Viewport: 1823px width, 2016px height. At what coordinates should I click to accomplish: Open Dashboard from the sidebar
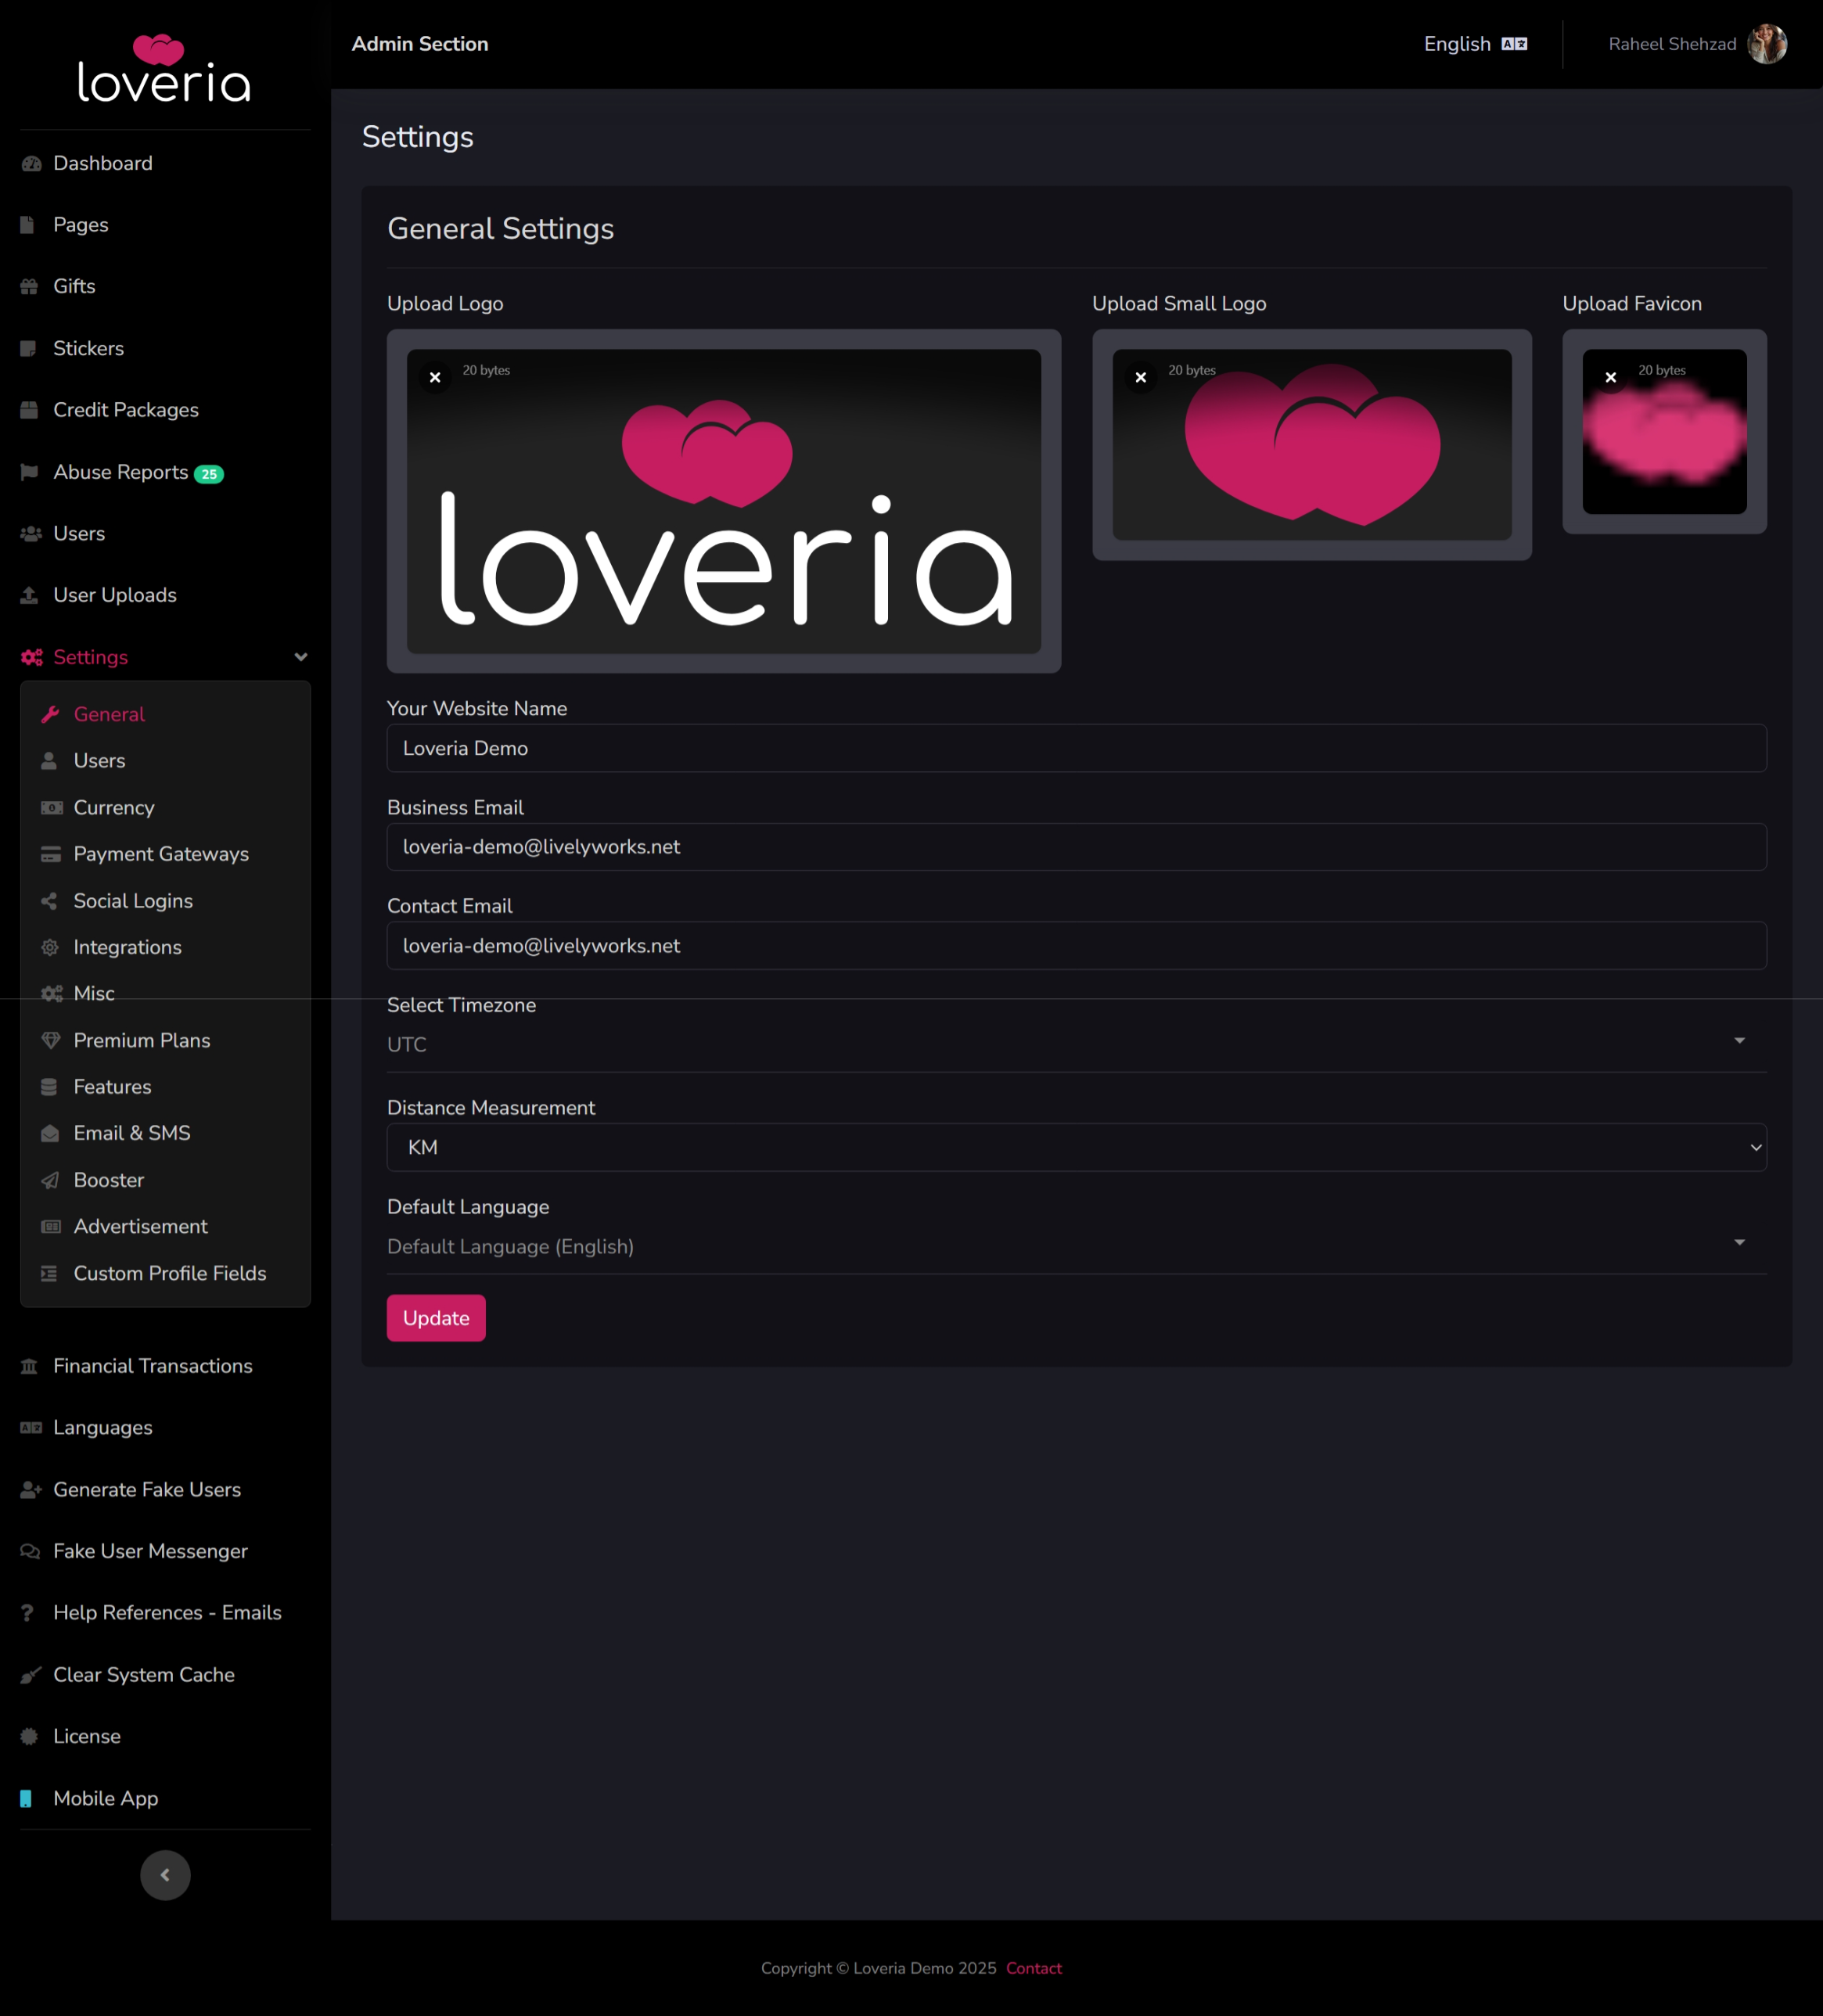click(103, 164)
